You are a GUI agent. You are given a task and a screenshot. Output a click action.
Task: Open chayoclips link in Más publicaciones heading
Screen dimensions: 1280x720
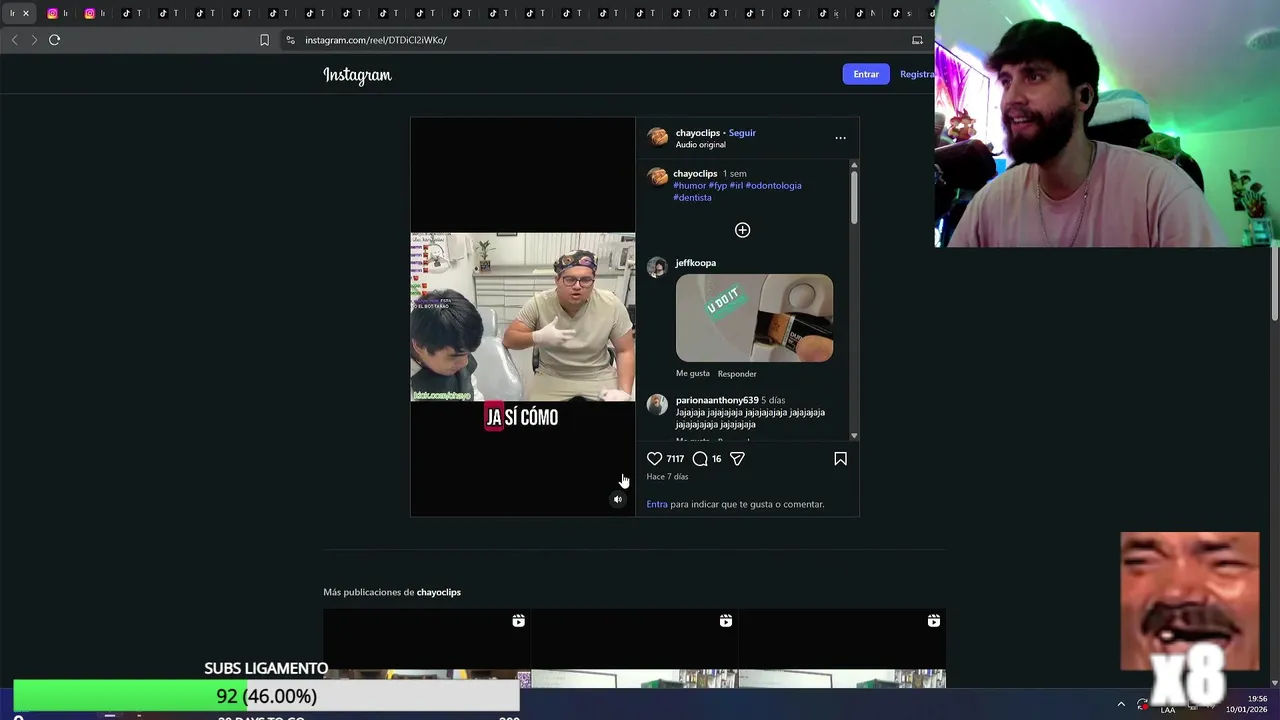(439, 592)
